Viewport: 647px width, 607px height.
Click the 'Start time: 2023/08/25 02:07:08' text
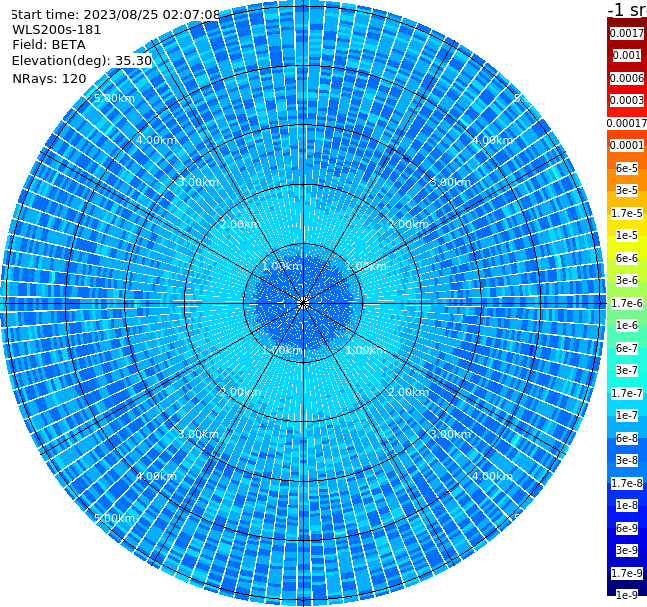coord(116,15)
